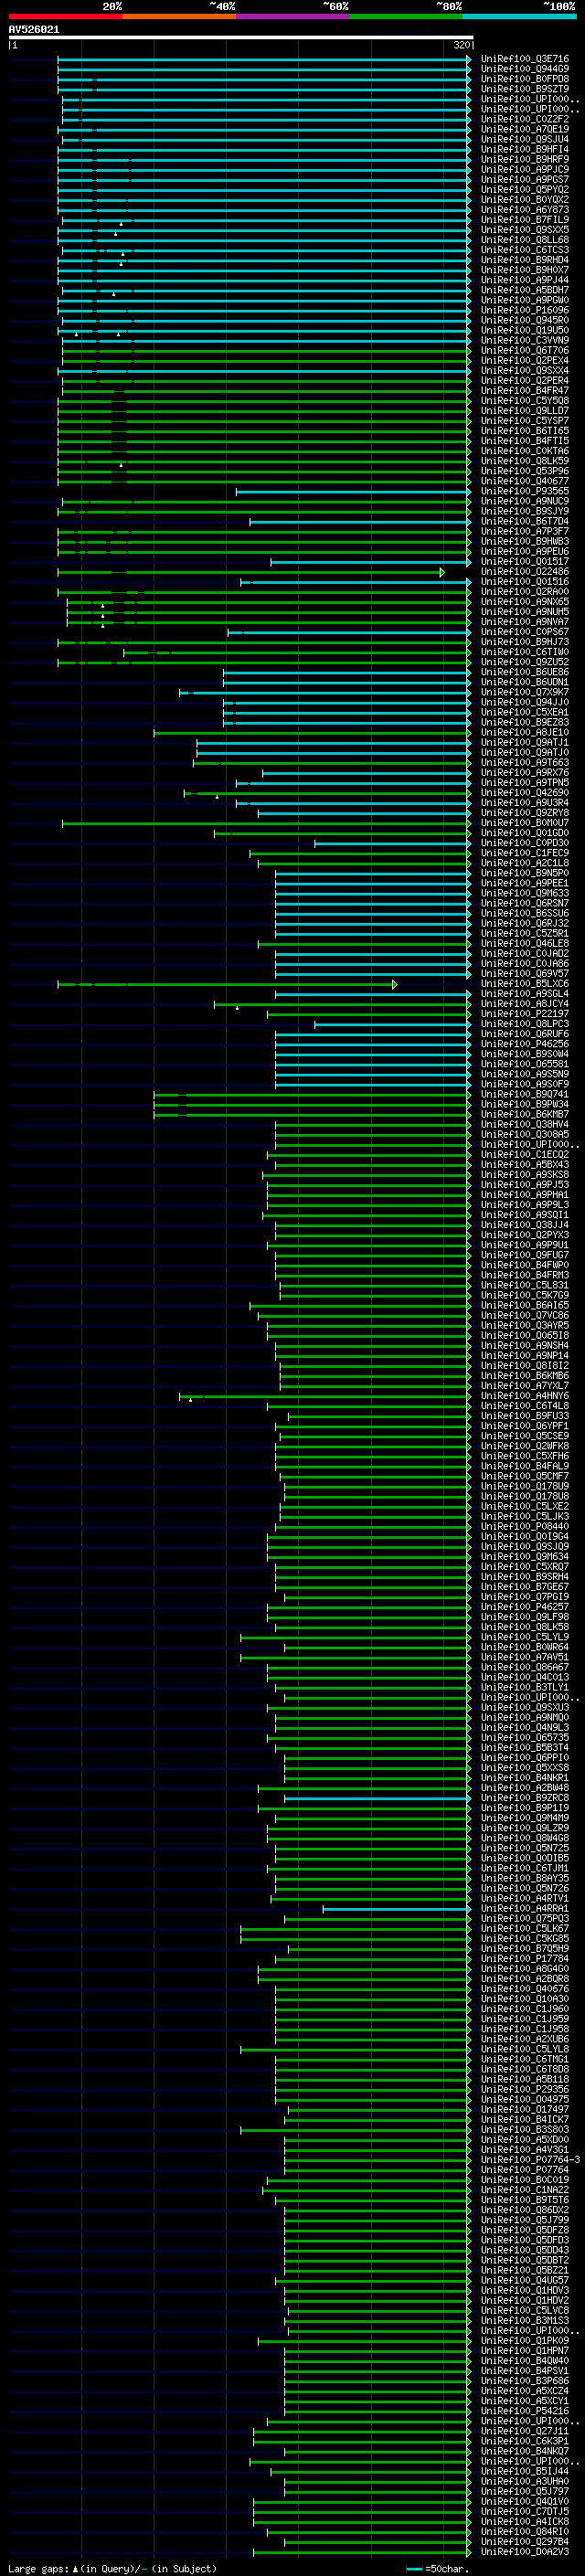The height and width of the screenshot is (2576, 585).
Task: Click the cyan =50char scale bar
Action: tap(415, 2568)
